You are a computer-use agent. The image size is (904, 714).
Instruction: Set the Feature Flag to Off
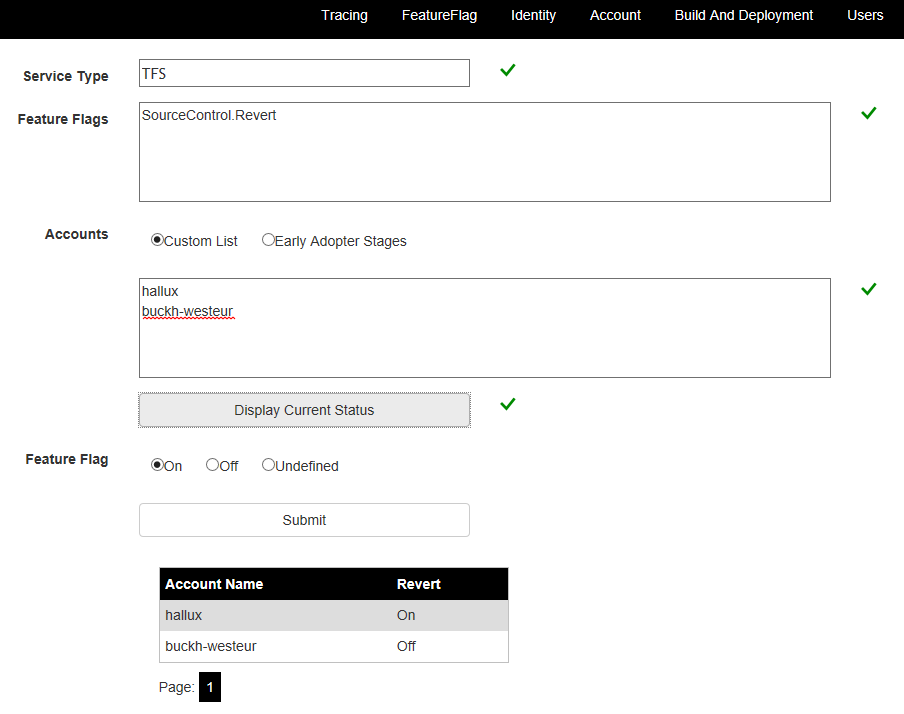211,464
